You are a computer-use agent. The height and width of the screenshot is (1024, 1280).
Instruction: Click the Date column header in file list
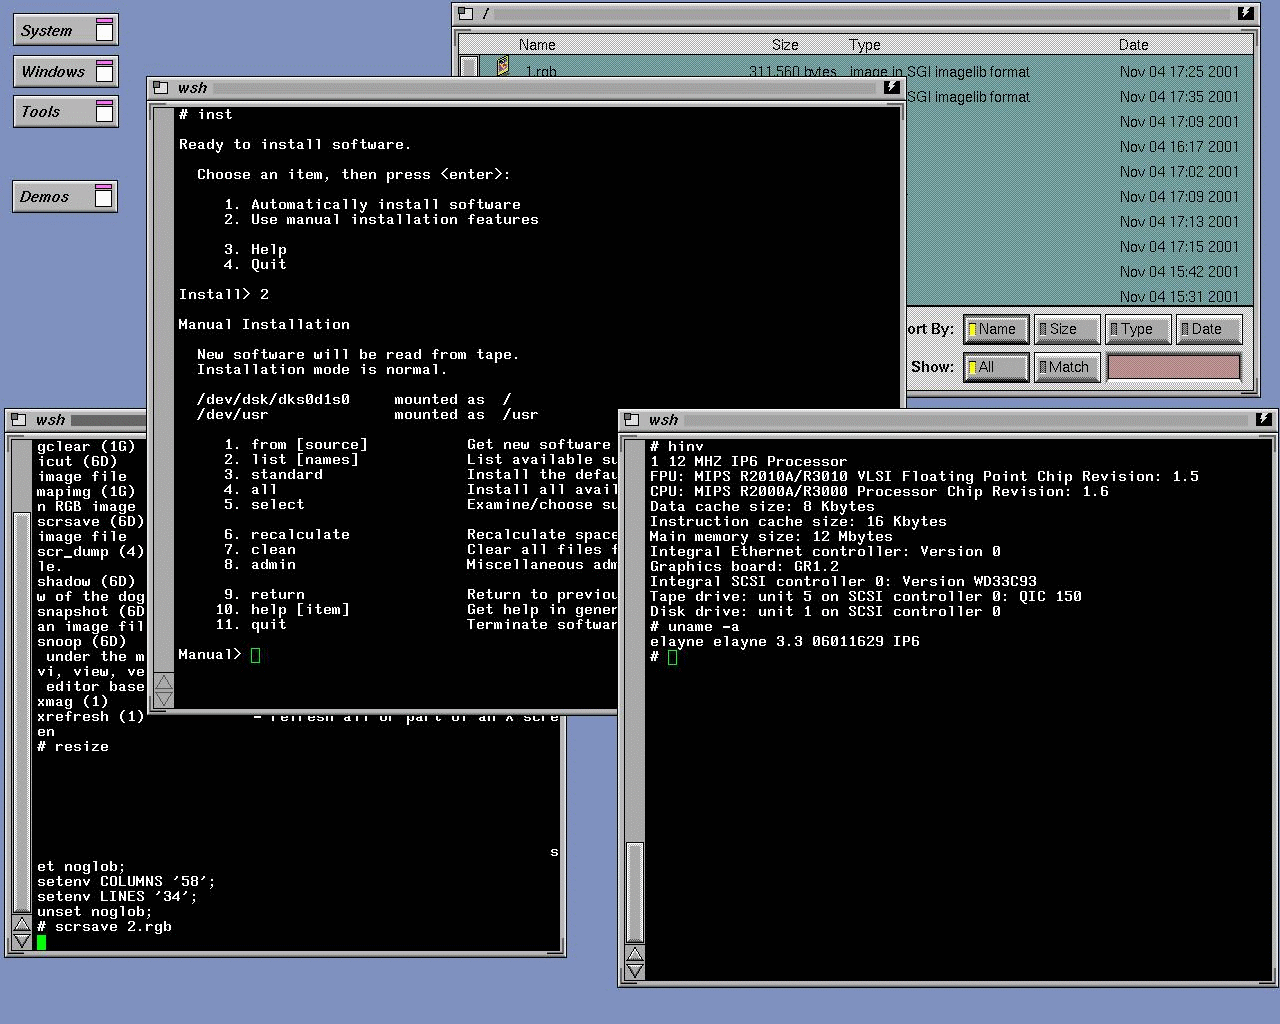tap(1133, 45)
